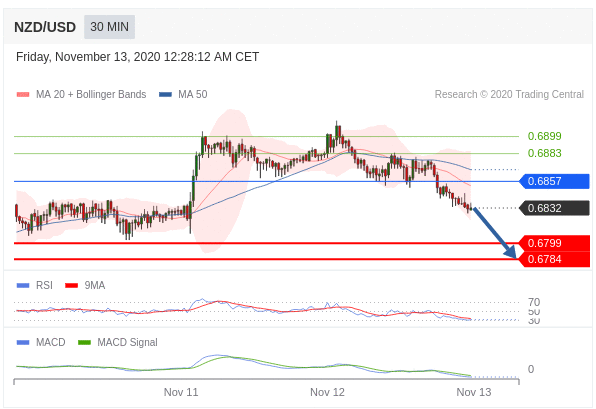This screenshot has height=409, width=596.
Task: Select the 0.6784 red target label
Action: [554, 259]
